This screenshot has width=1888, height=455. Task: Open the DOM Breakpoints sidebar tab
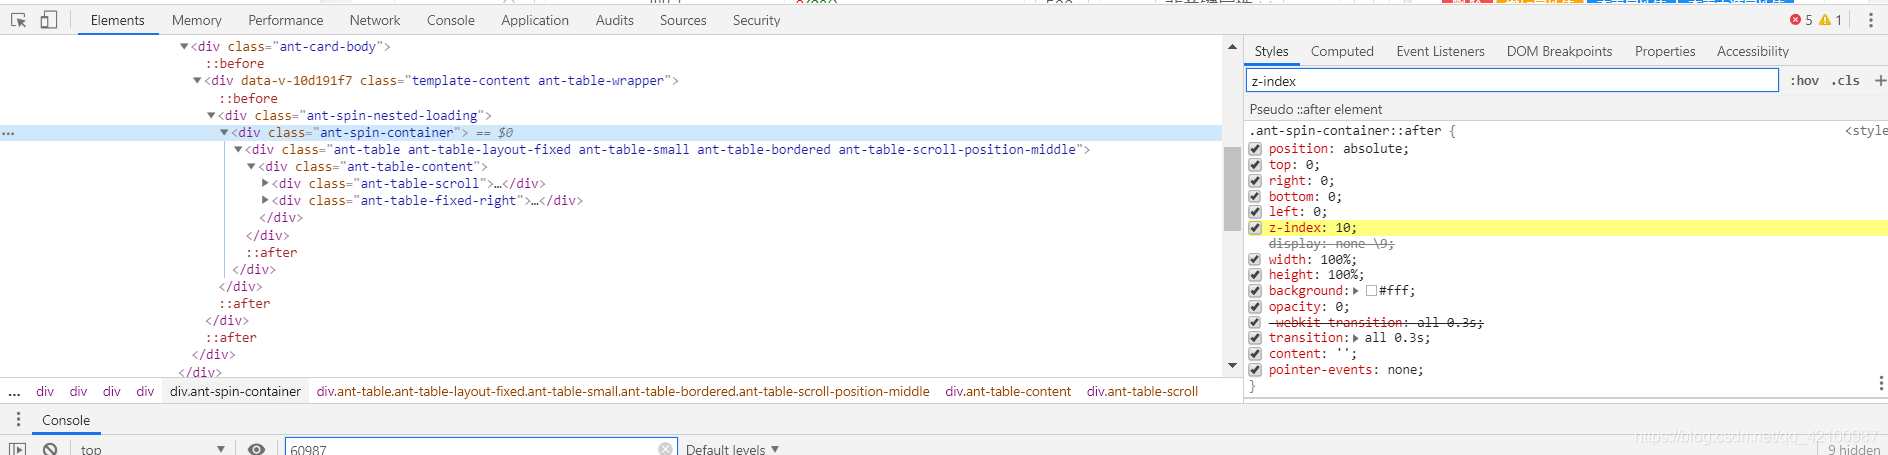point(1560,51)
